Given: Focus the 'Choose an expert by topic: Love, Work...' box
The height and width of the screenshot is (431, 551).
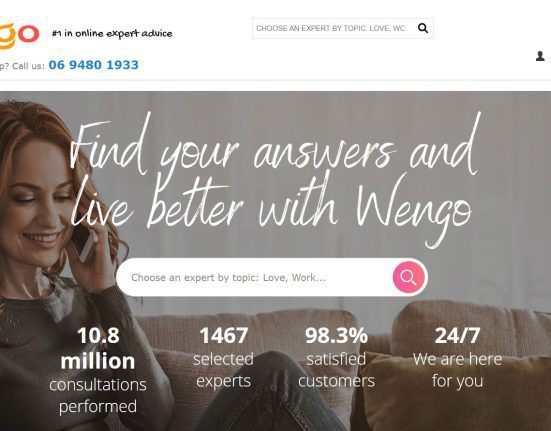Looking at the screenshot, I should [x=255, y=277].
